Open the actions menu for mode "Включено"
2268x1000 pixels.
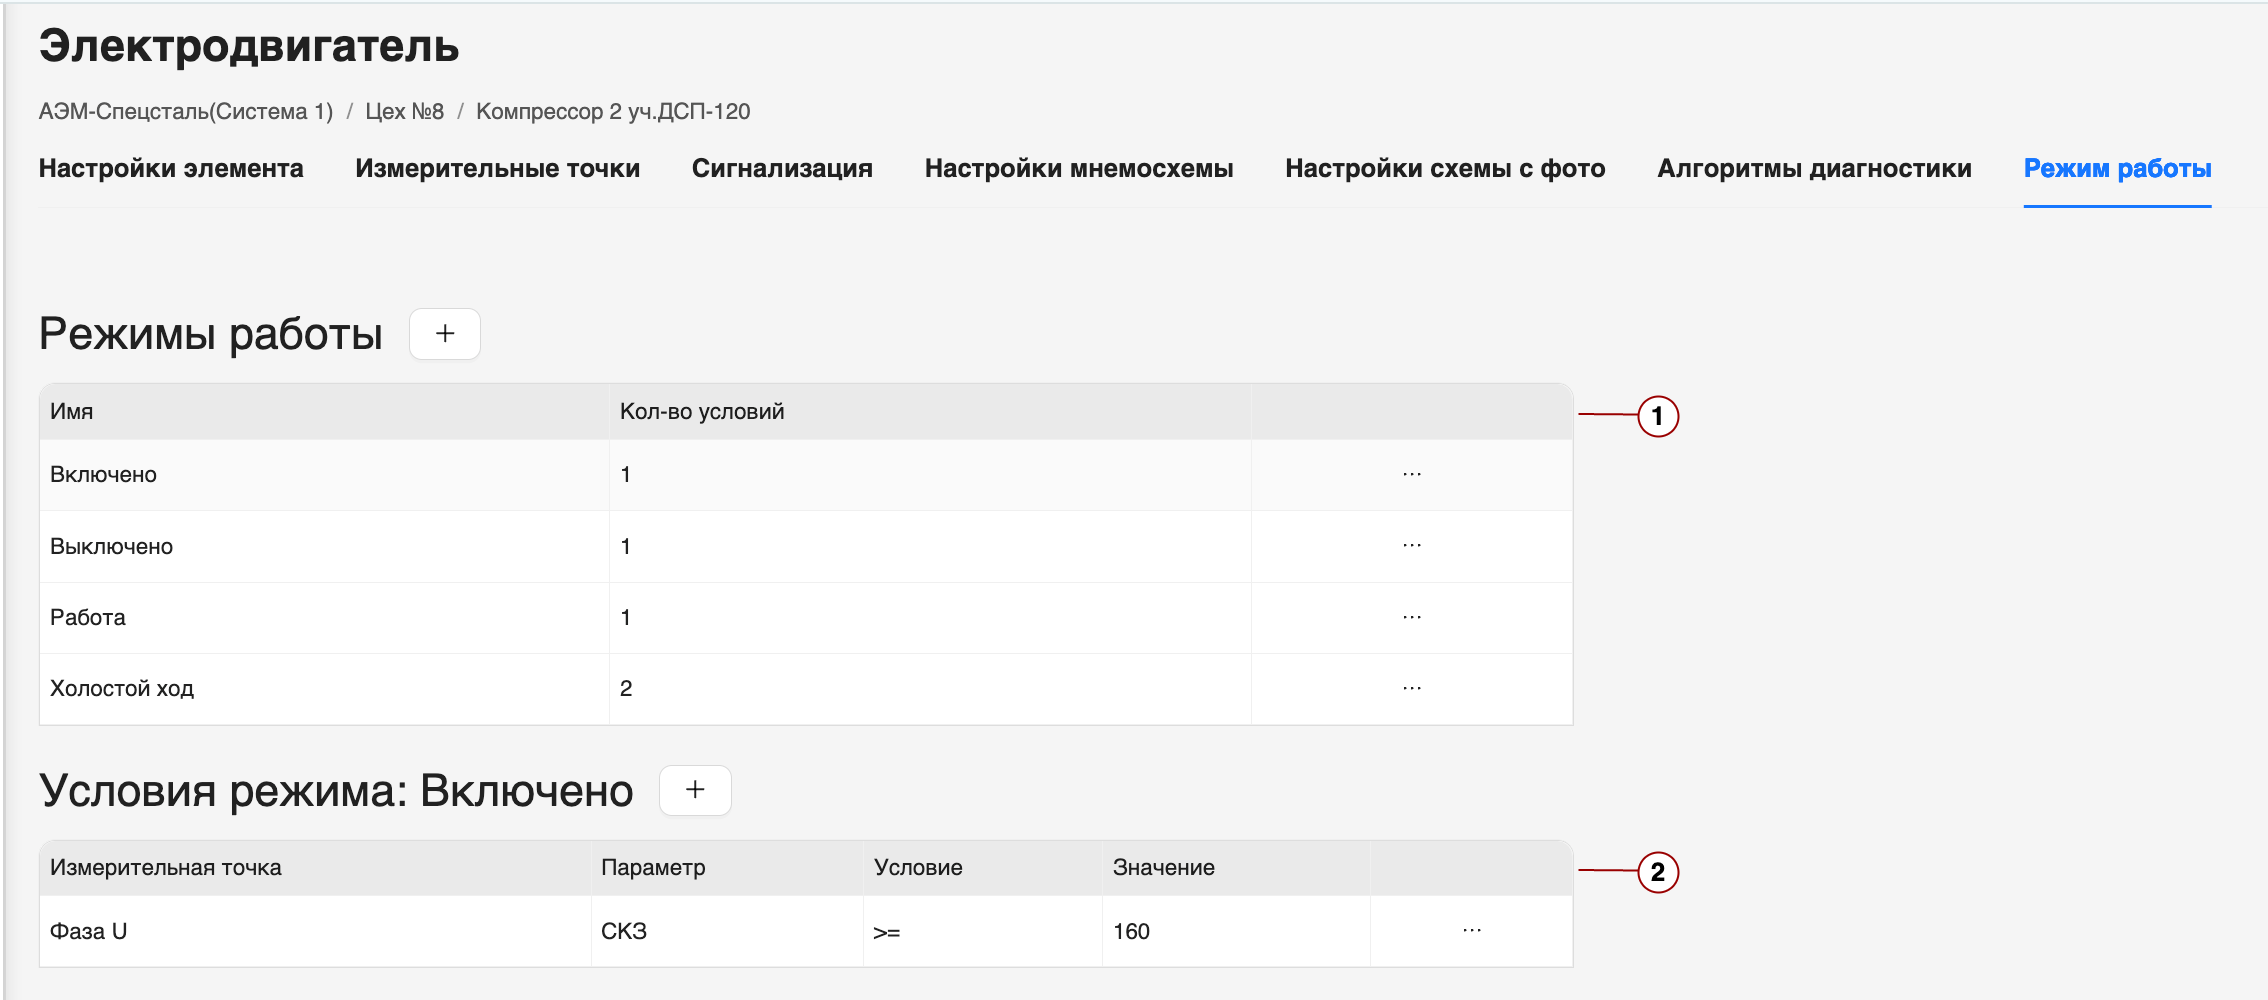[1411, 474]
